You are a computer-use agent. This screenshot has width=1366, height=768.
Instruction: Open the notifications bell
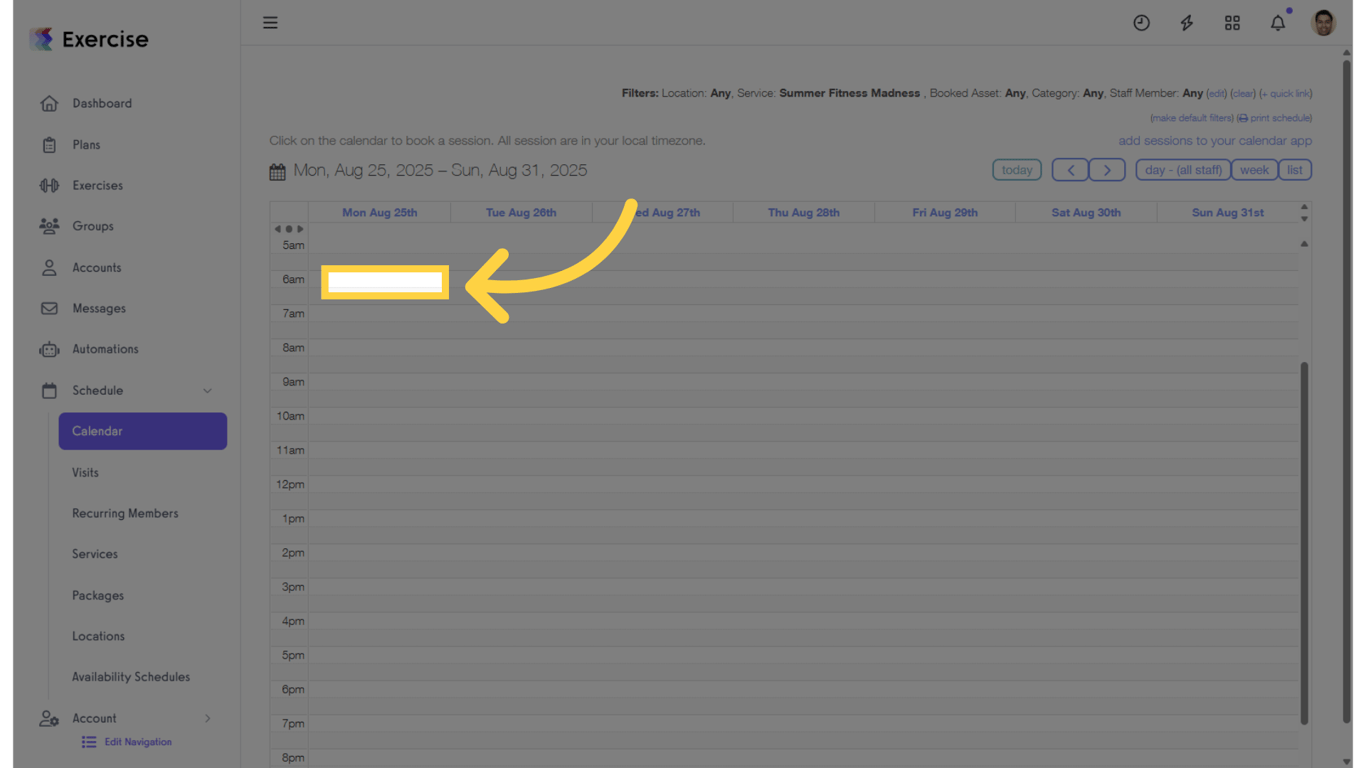[x=1278, y=23]
